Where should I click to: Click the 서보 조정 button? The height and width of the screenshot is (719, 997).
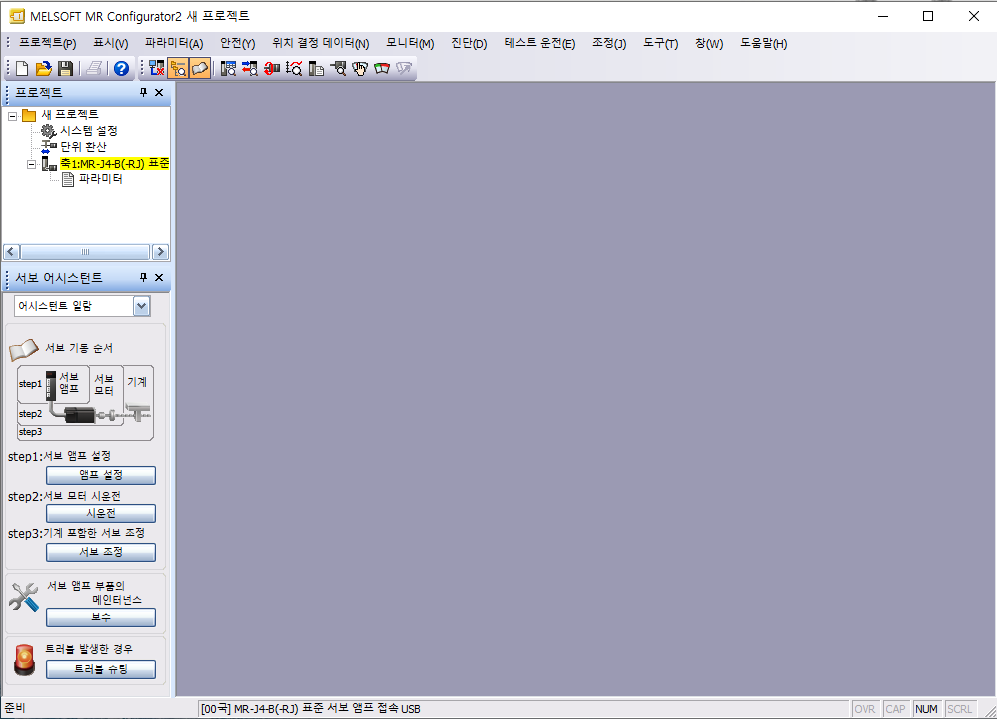tap(100, 552)
